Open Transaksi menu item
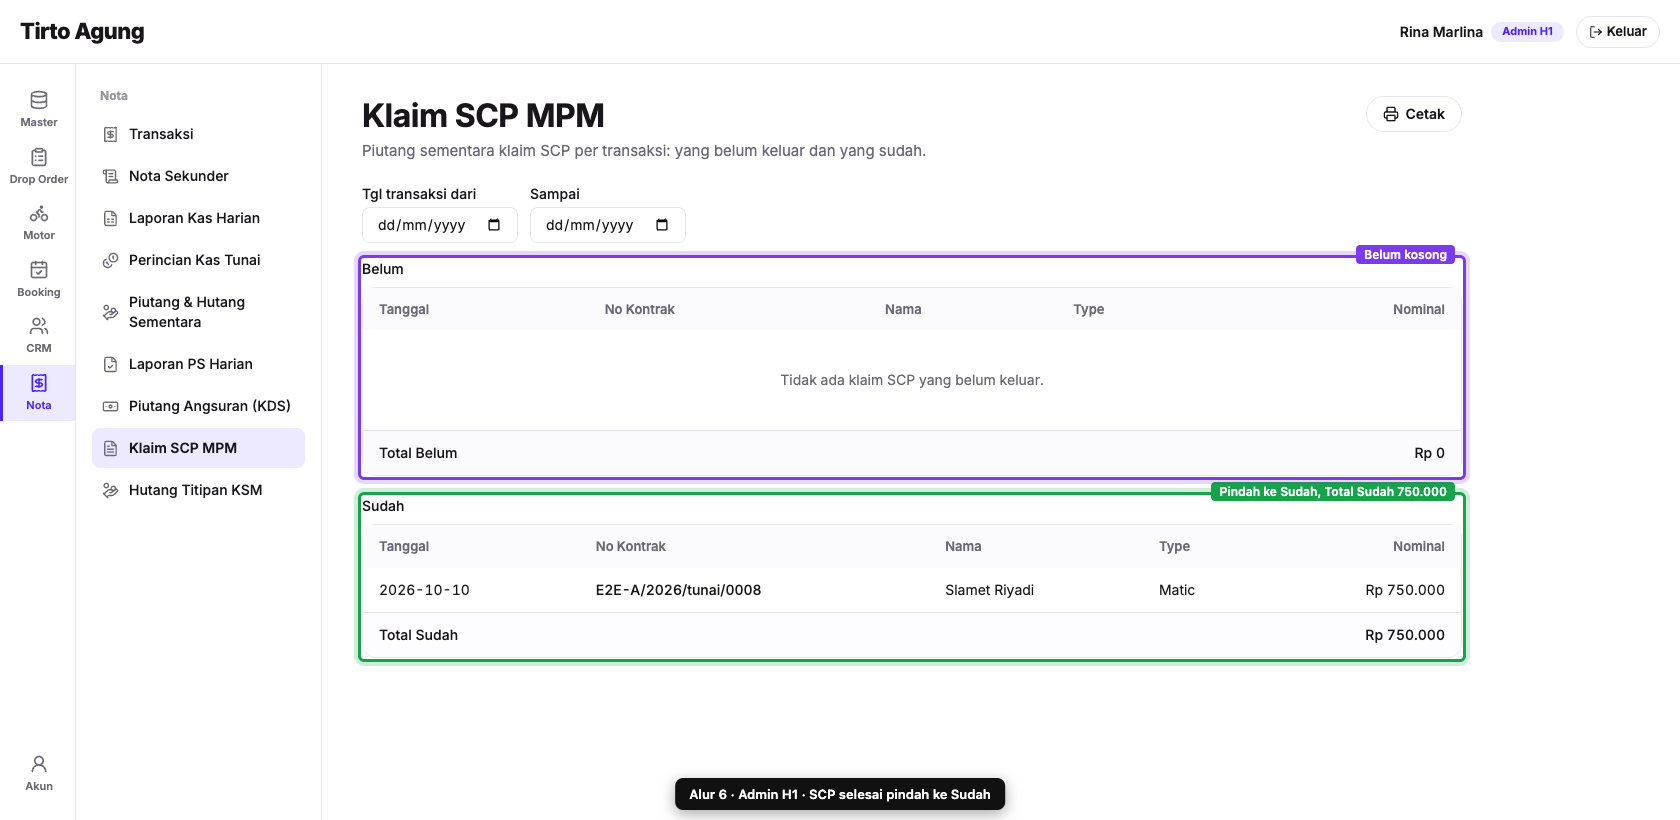The image size is (1680, 820). click(x=198, y=134)
